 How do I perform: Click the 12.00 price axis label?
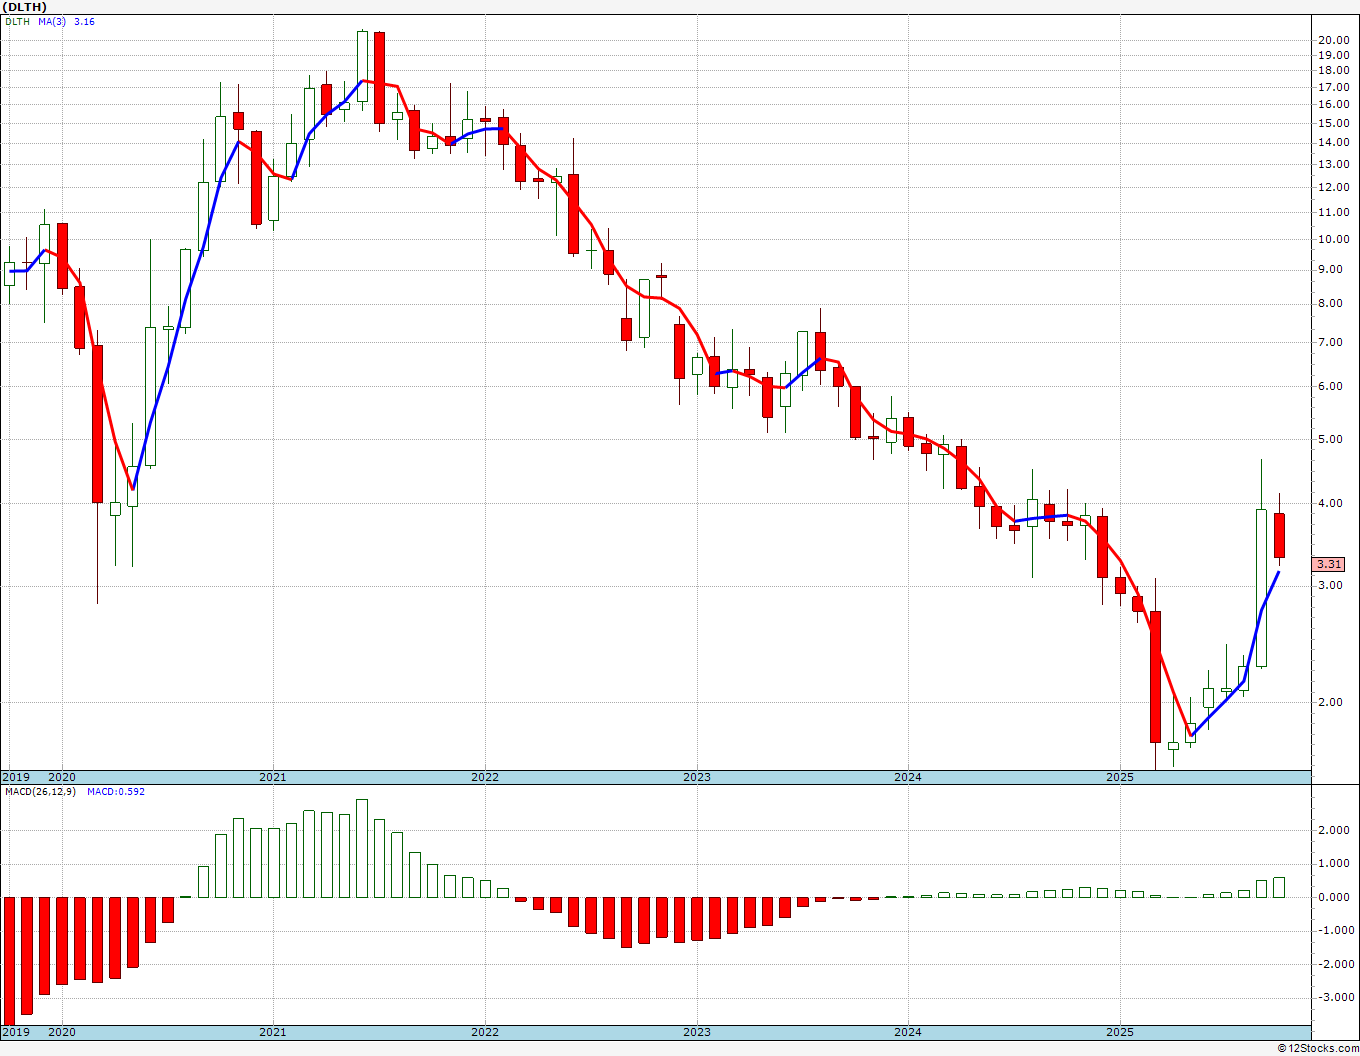point(1332,187)
